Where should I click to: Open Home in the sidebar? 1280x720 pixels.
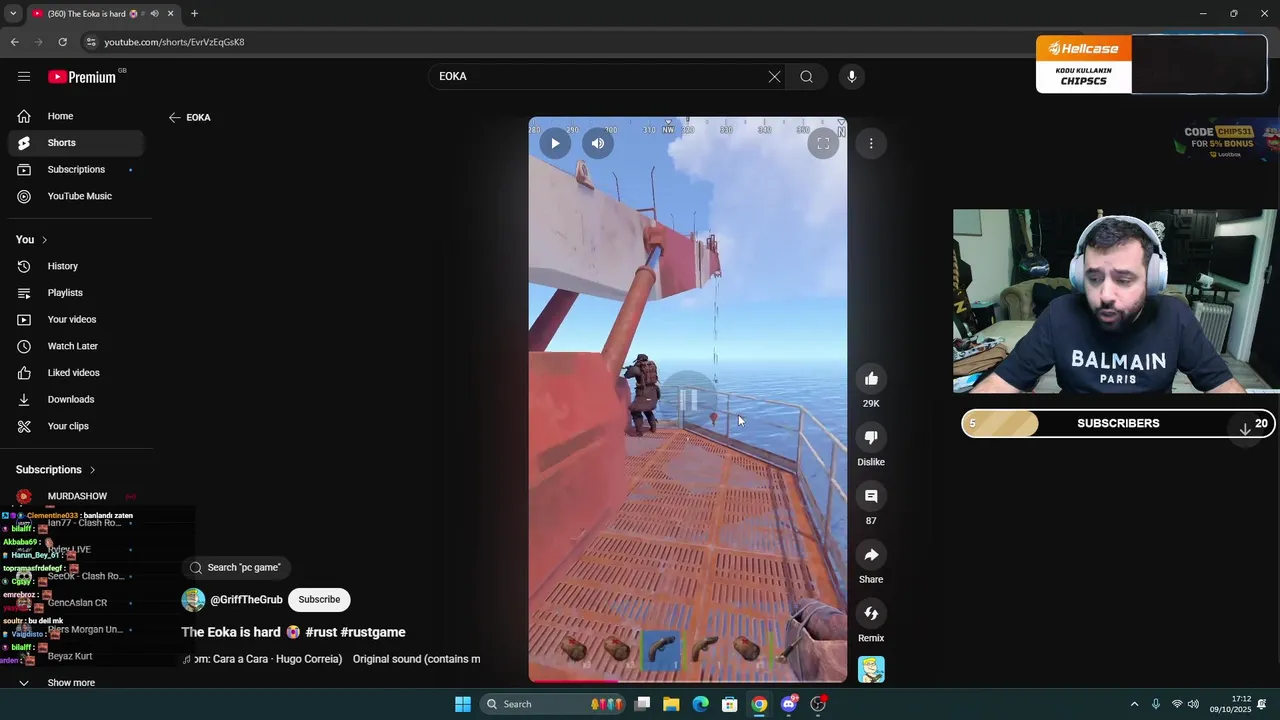76,116
